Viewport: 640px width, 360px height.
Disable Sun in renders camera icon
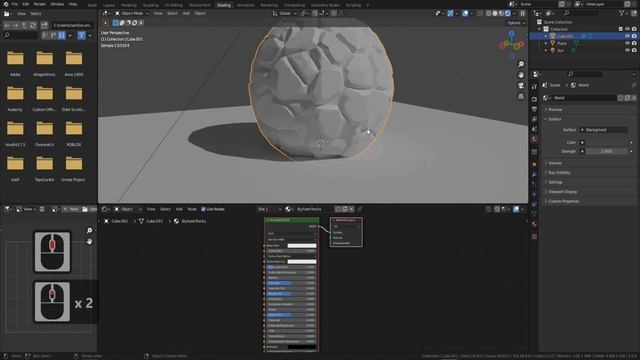point(634,51)
